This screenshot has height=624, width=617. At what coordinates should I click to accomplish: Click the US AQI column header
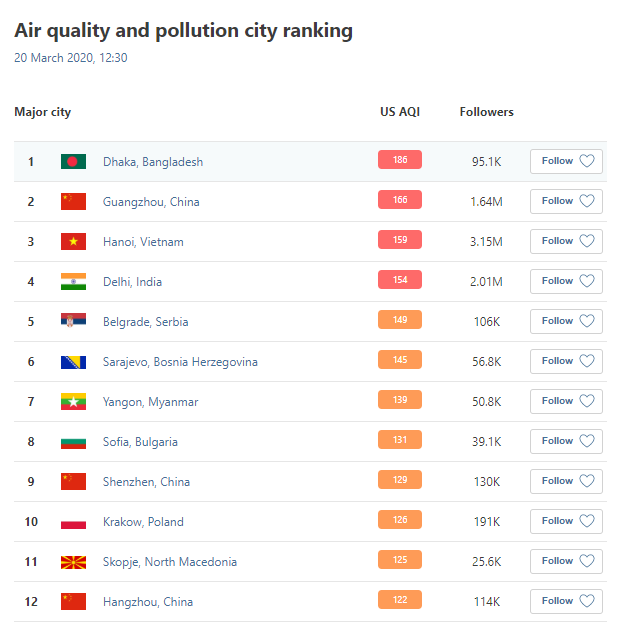point(400,112)
